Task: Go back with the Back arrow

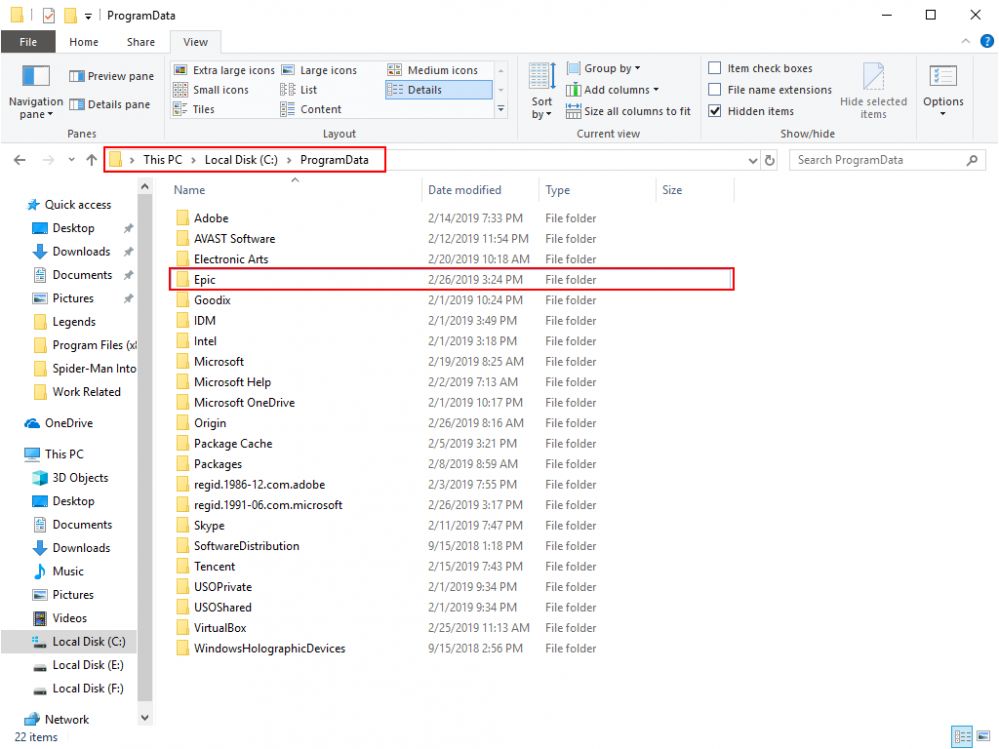Action: 20,160
